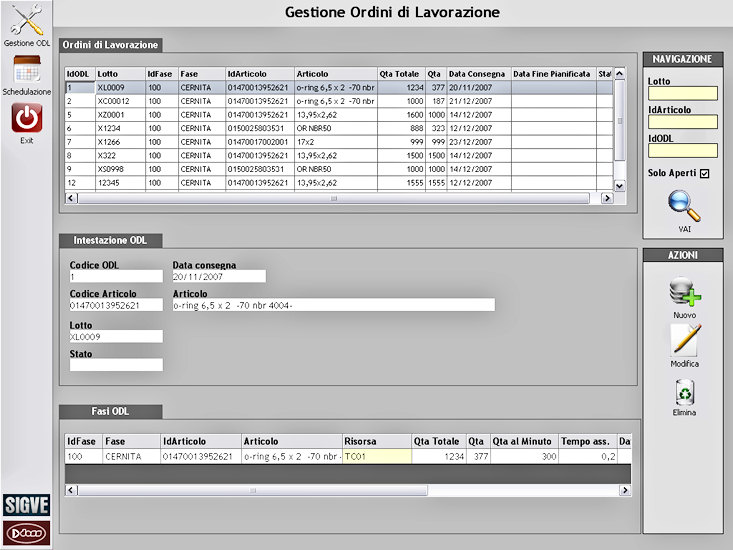This screenshot has height=550, width=733.
Task: Click the Elimina recycle bin icon
Action: (x=684, y=391)
